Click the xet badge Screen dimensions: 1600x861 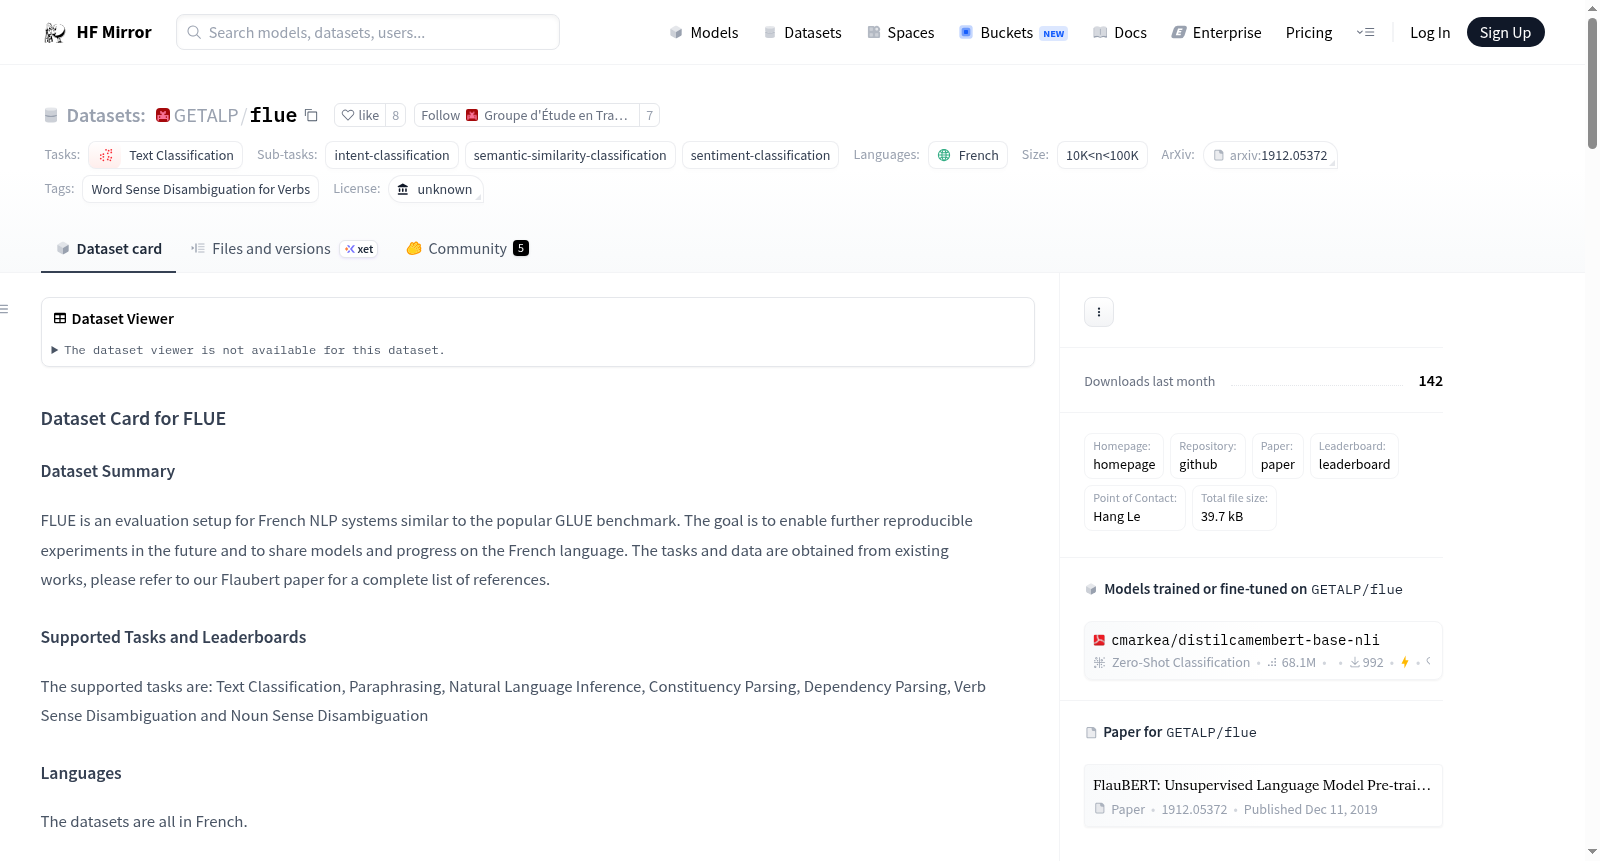pos(359,249)
